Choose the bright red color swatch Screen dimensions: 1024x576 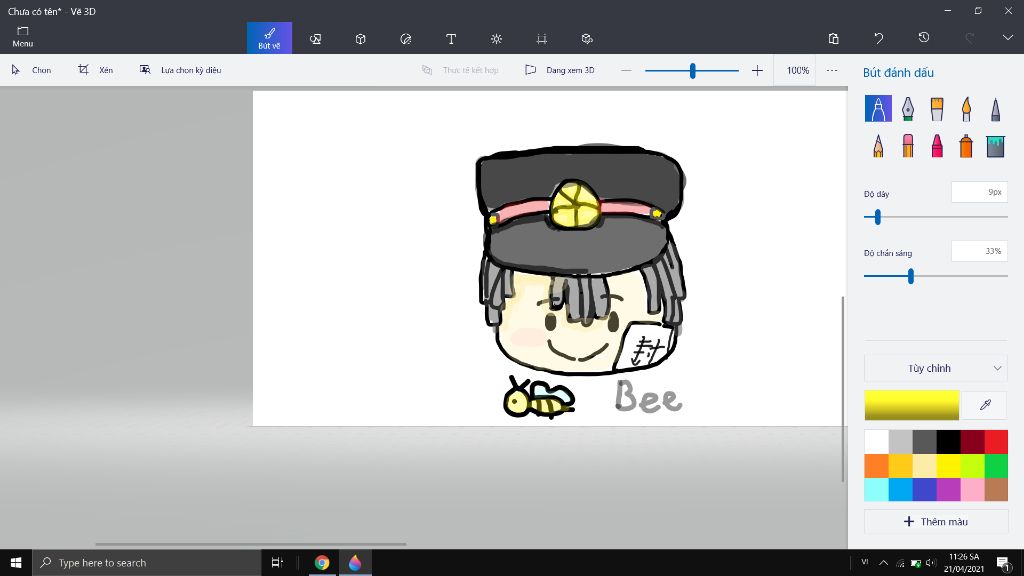[x=996, y=441]
